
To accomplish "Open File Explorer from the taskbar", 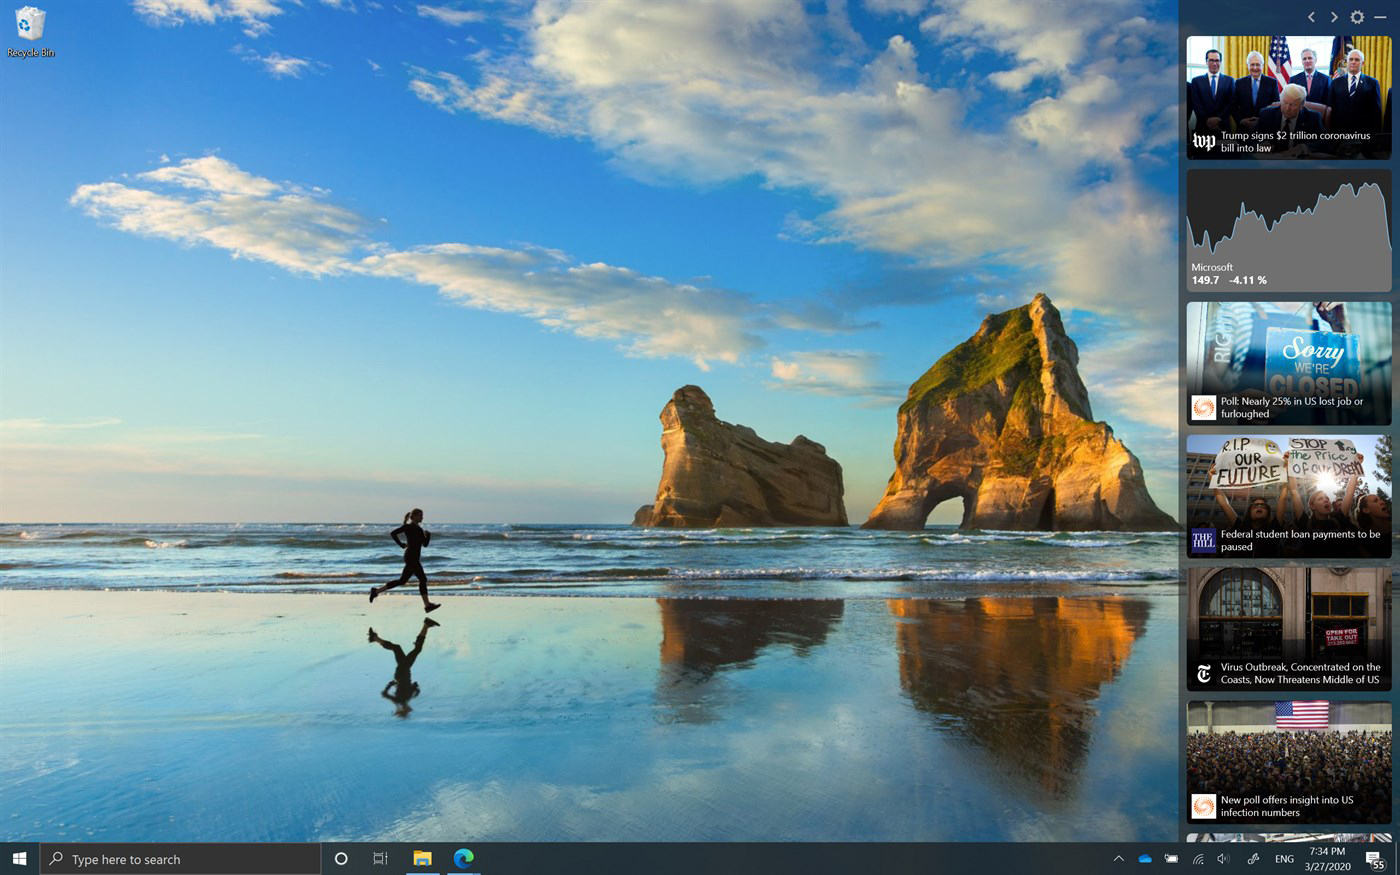I will [421, 858].
